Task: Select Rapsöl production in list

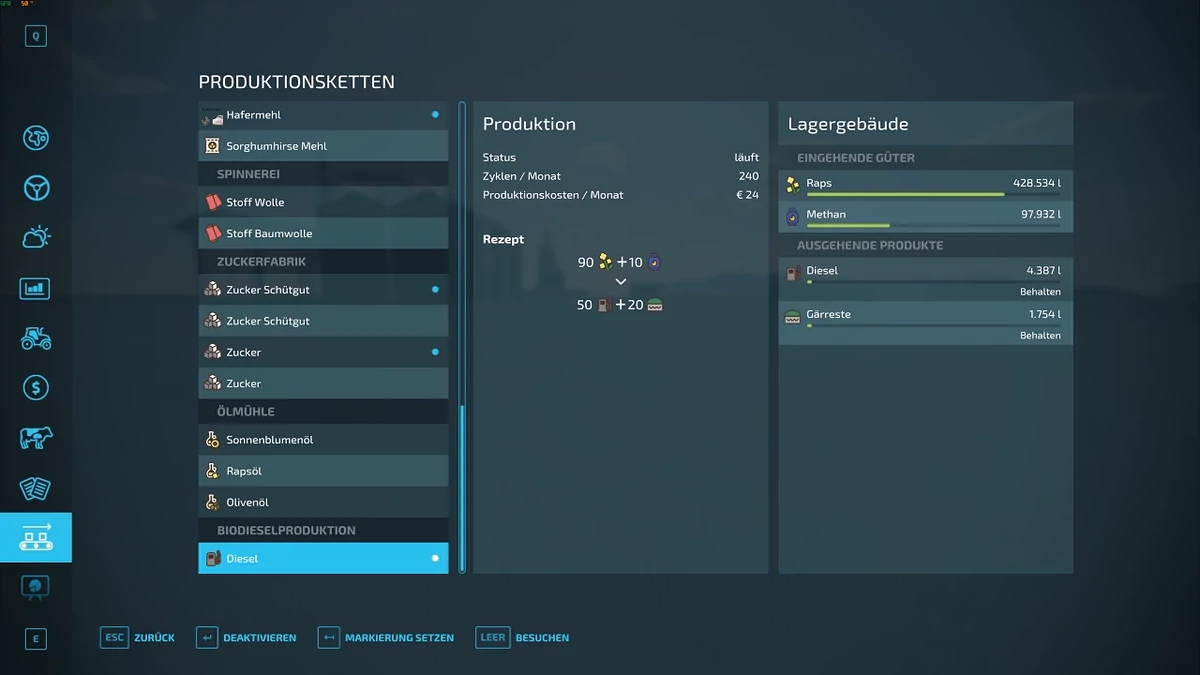Action: (323, 471)
